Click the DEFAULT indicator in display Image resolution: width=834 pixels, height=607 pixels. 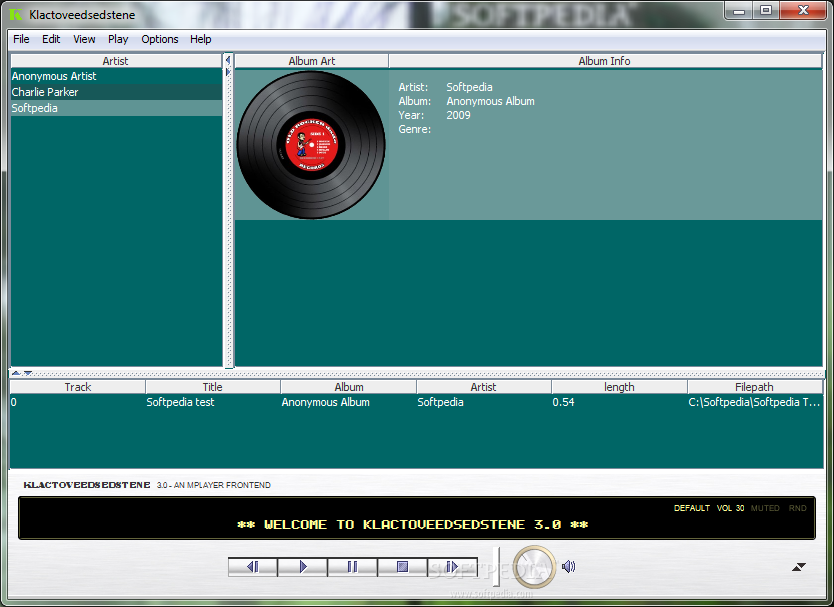[x=691, y=508]
